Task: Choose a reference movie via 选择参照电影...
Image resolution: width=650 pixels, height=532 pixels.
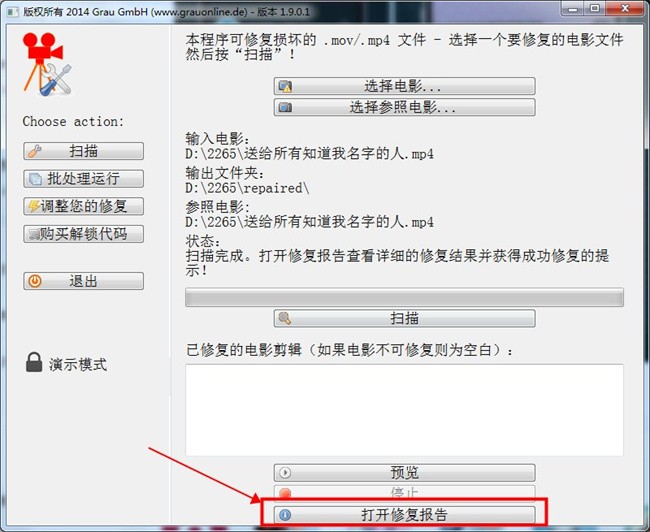Action: pos(404,107)
